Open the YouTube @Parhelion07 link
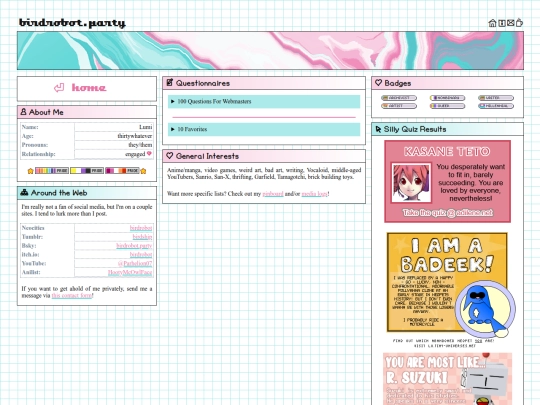Screen dimensions: 540x405 pos(135,263)
